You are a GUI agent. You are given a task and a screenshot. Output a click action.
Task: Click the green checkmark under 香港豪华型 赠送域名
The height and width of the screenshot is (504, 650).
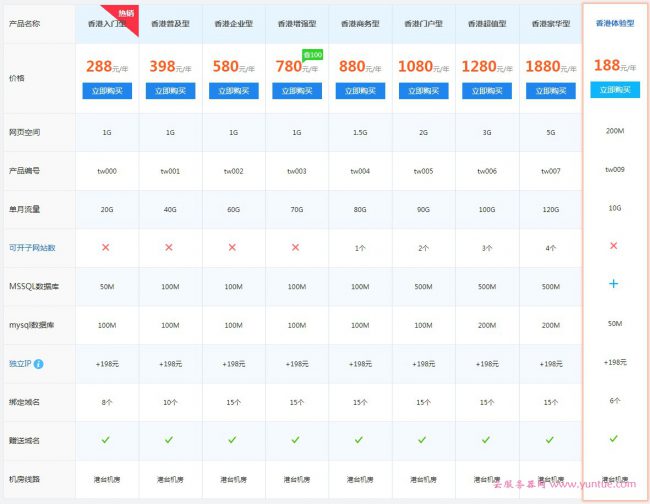(551, 439)
